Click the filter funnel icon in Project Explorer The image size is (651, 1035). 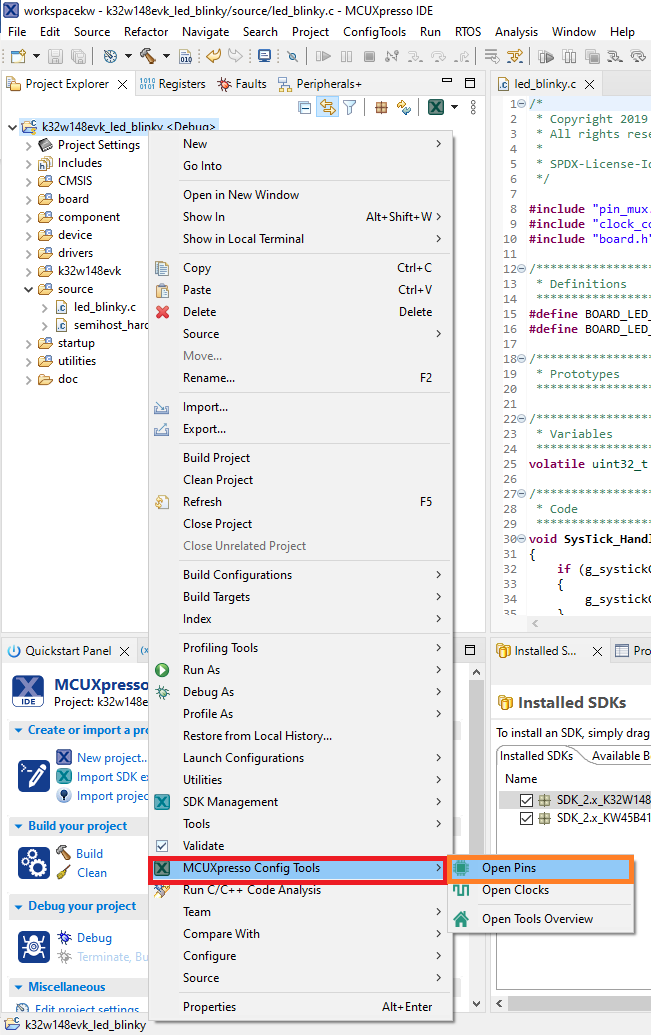tap(349, 108)
